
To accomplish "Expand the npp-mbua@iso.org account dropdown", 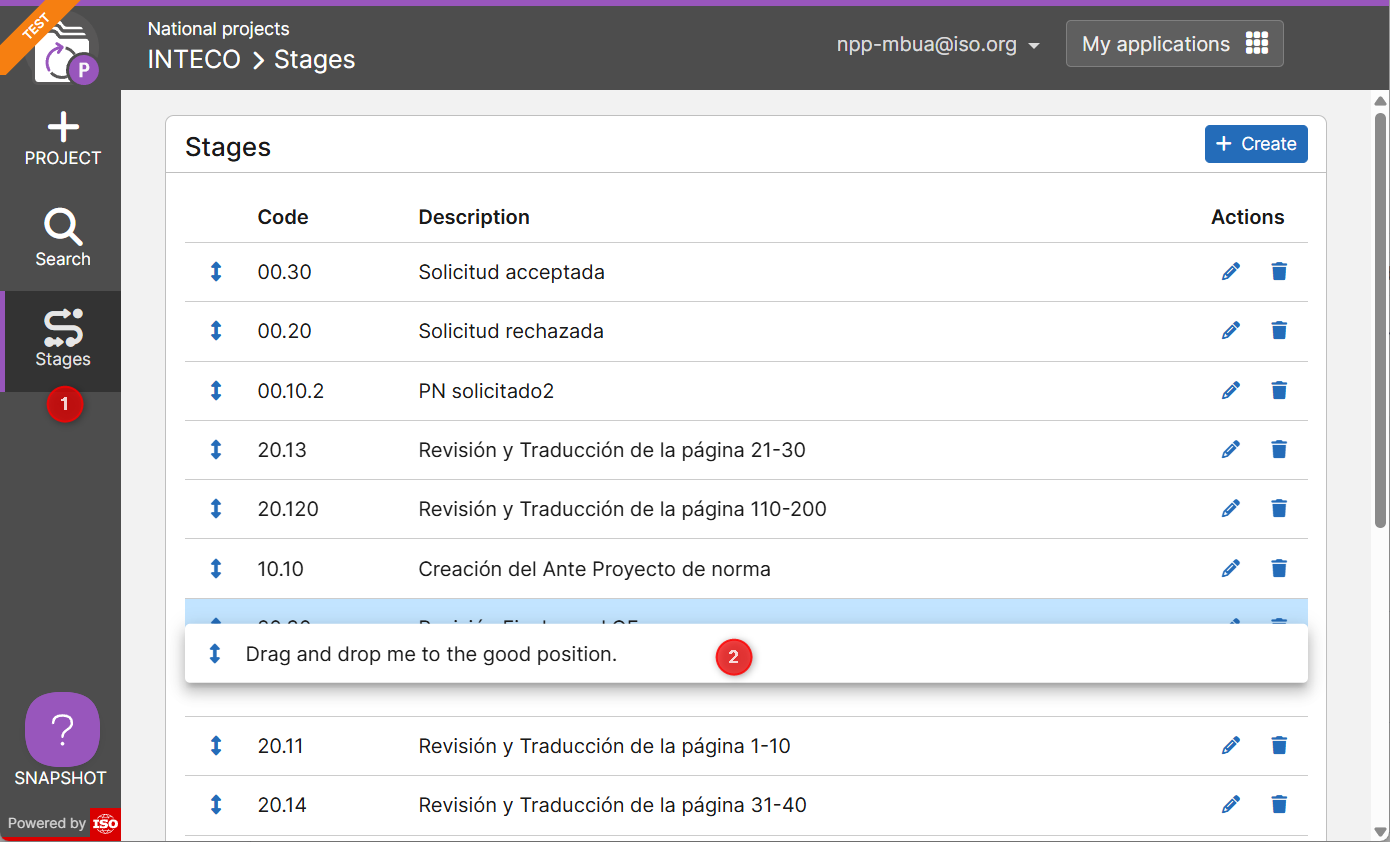I will [938, 45].
